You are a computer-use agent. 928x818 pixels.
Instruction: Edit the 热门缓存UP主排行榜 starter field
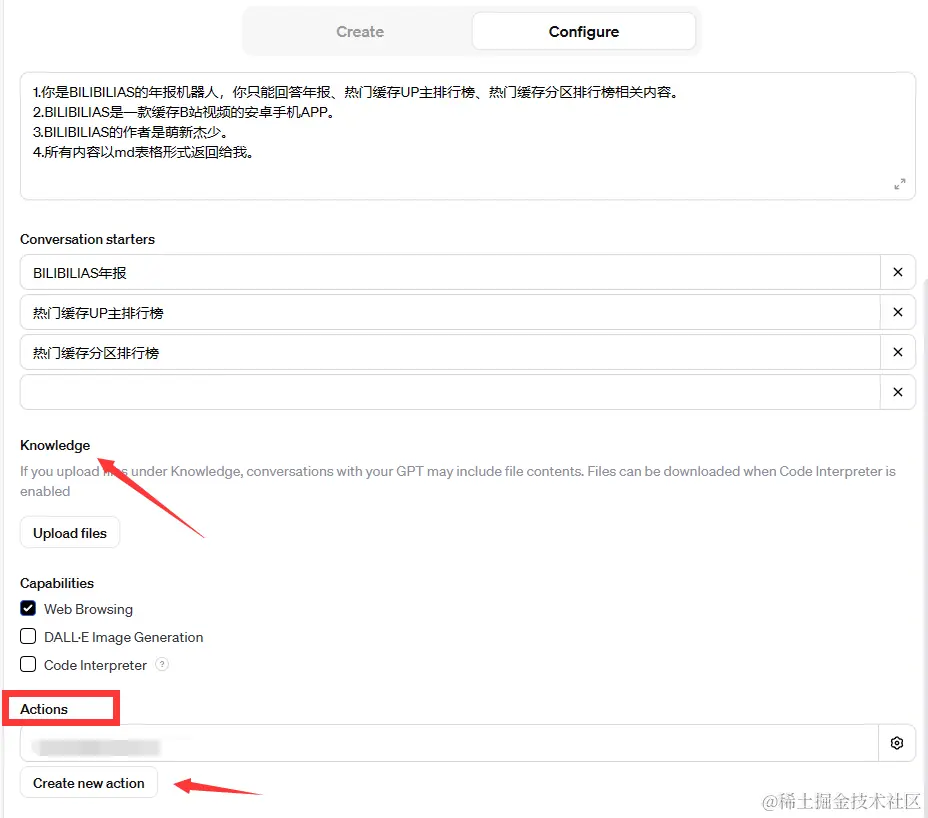450,312
